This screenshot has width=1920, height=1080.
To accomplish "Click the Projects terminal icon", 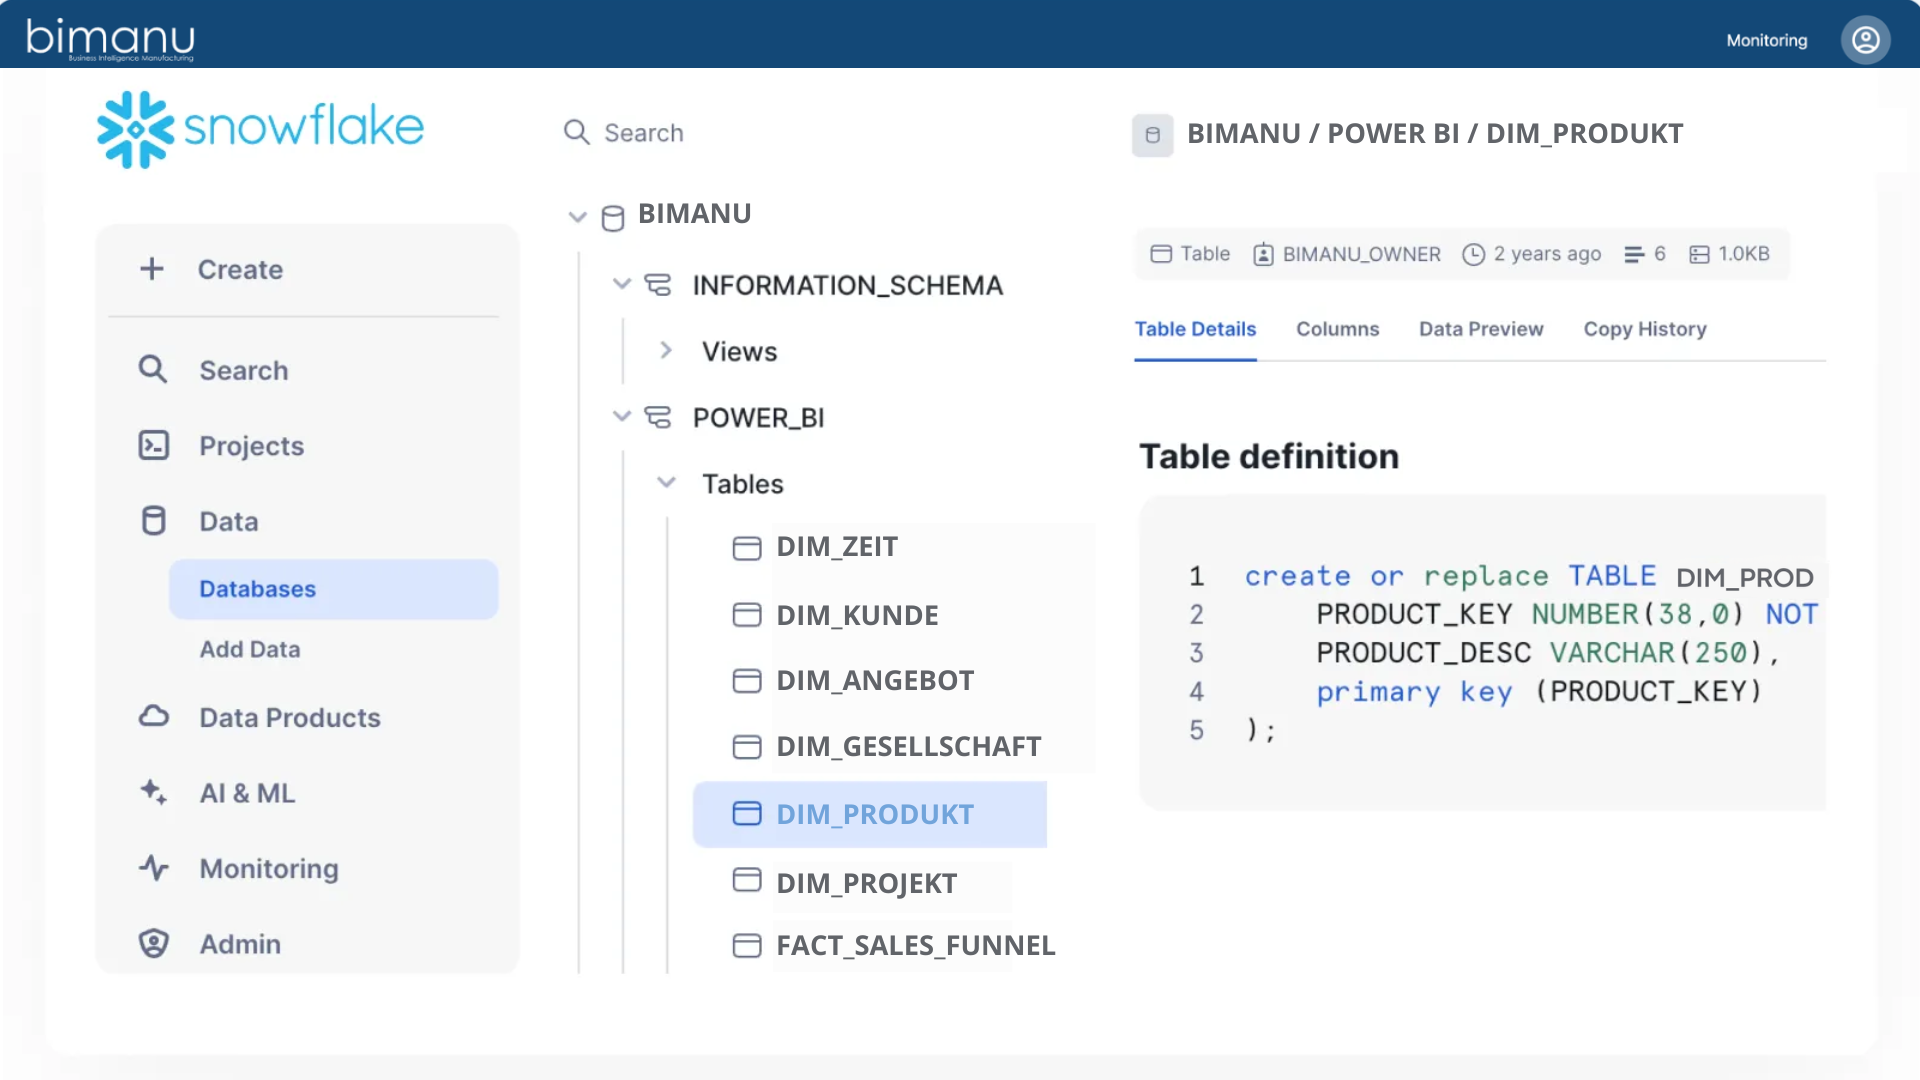I will click(154, 445).
